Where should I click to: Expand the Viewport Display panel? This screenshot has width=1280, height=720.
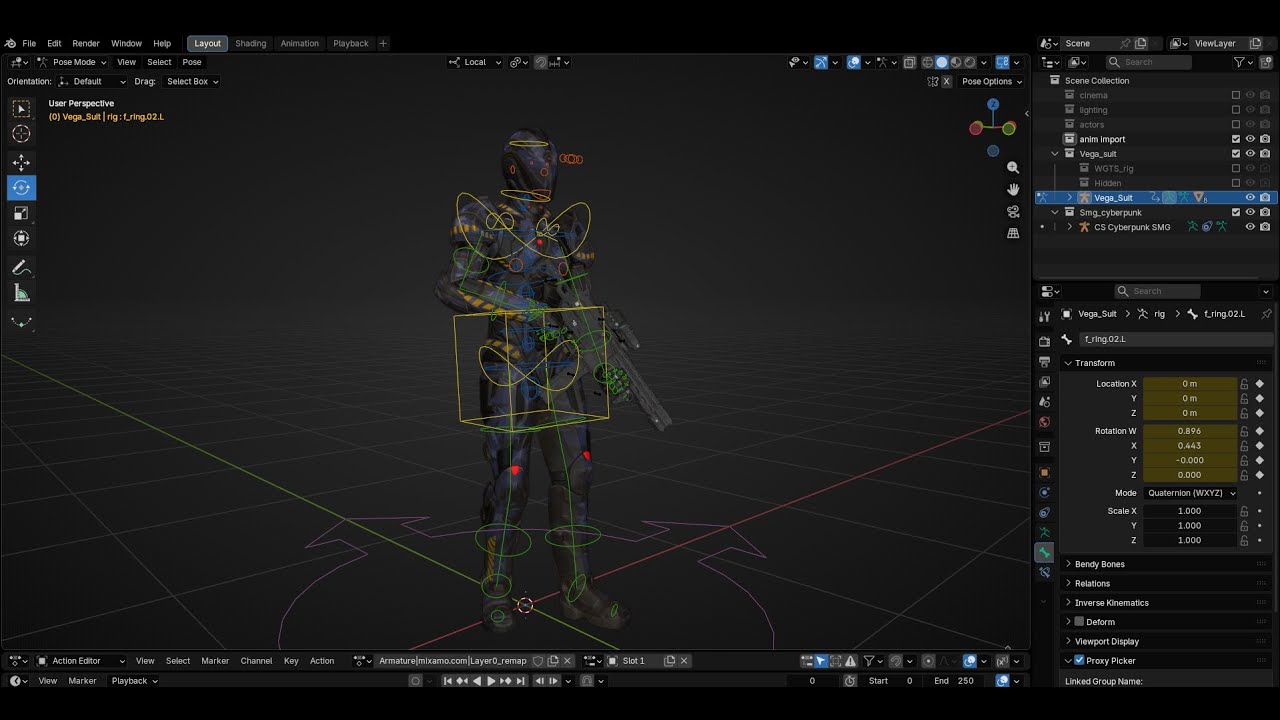(1107, 642)
